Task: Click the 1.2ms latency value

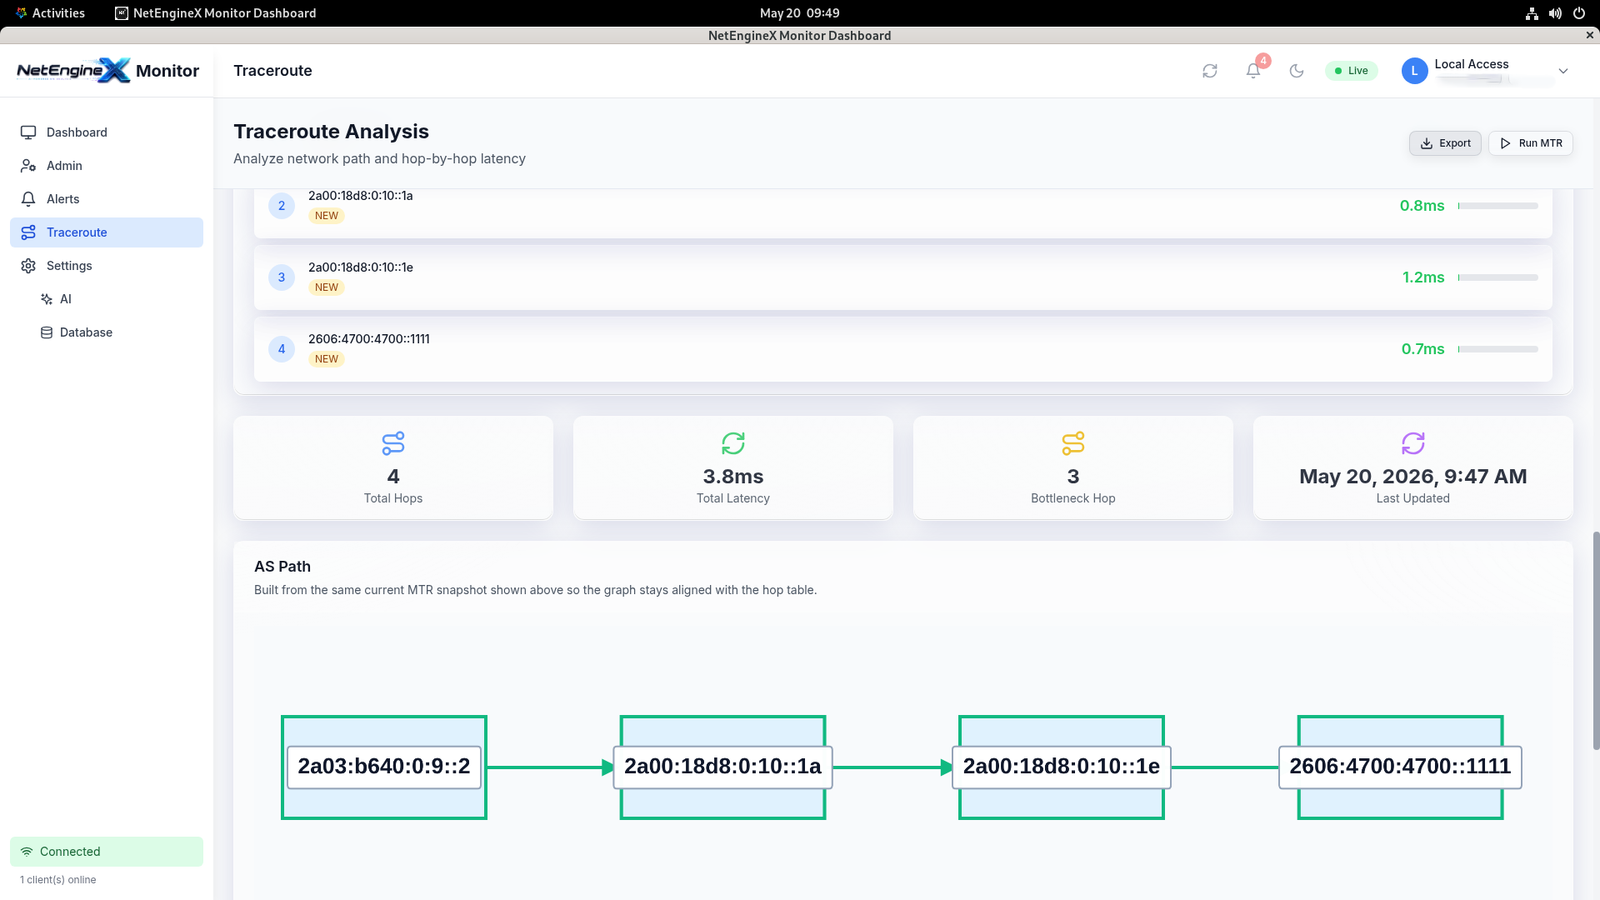Action: tap(1423, 277)
